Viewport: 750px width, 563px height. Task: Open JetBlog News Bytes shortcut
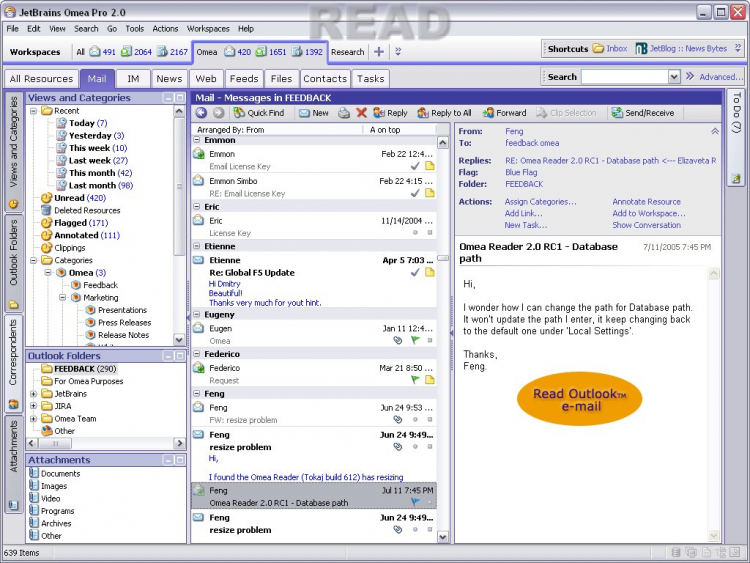pos(682,48)
